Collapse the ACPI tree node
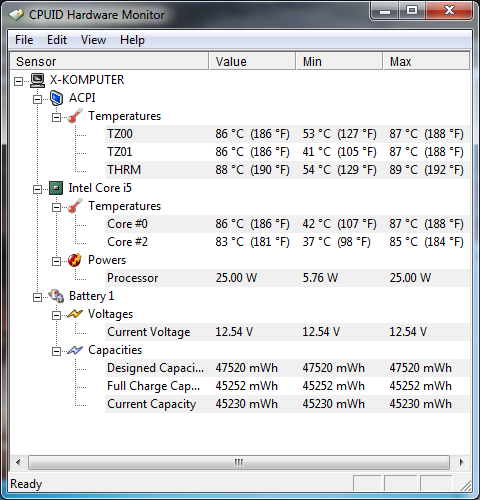480x500 pixels. (x=38, y=99)
